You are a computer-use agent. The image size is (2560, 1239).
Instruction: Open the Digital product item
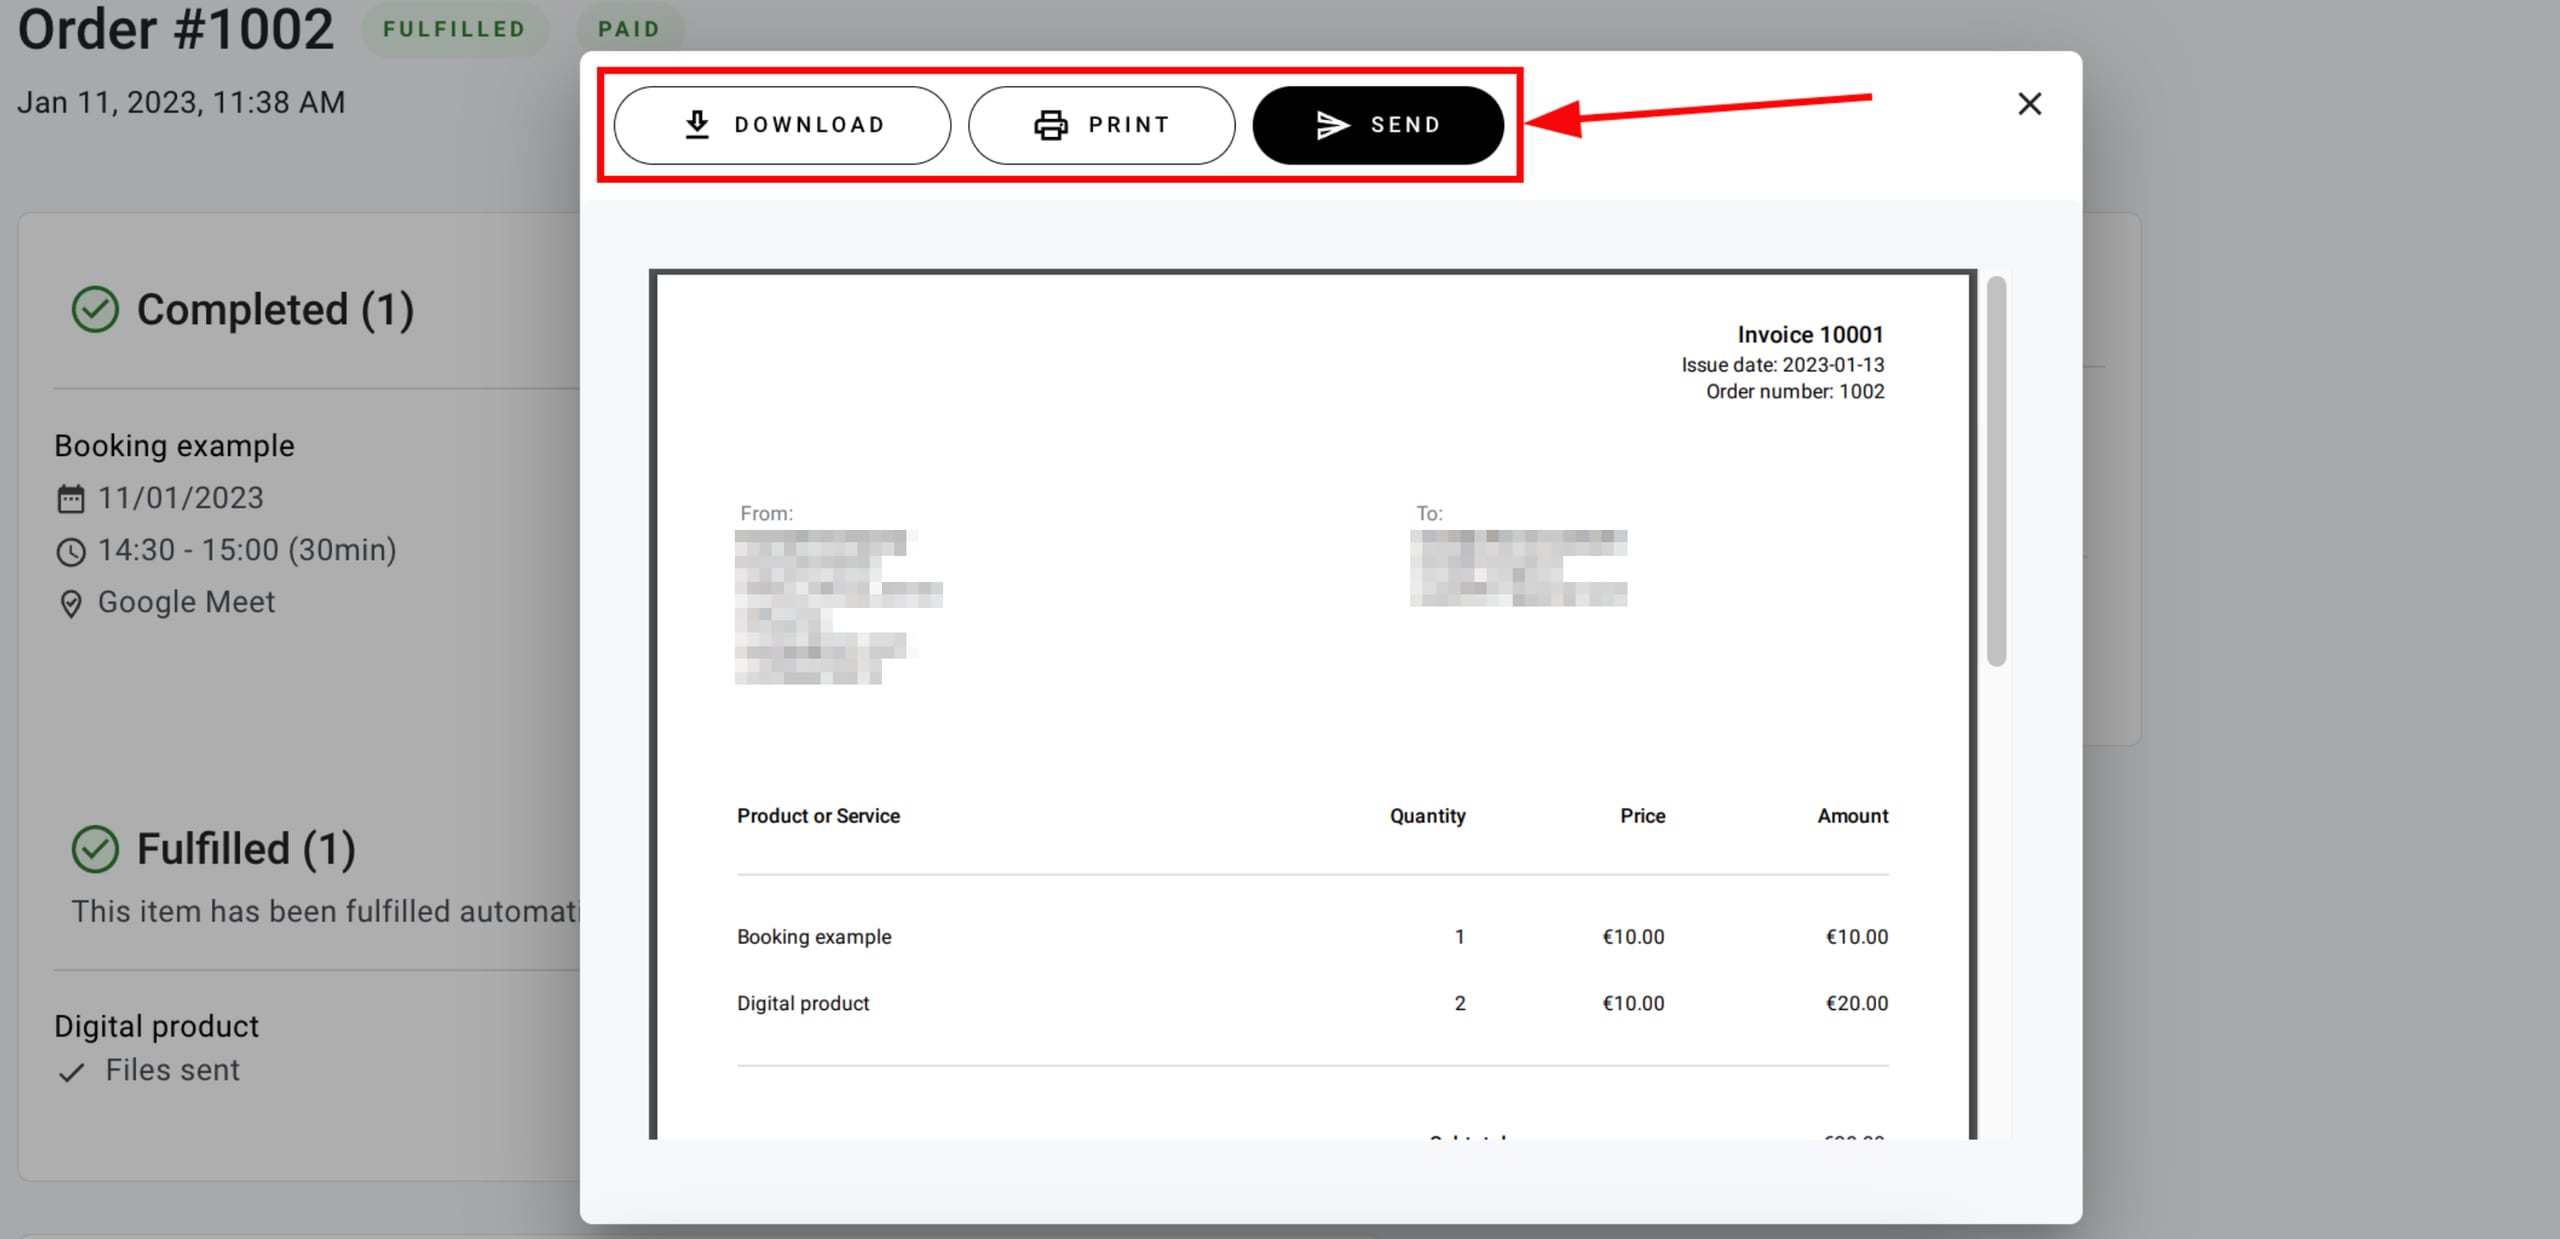point(156,1024)
